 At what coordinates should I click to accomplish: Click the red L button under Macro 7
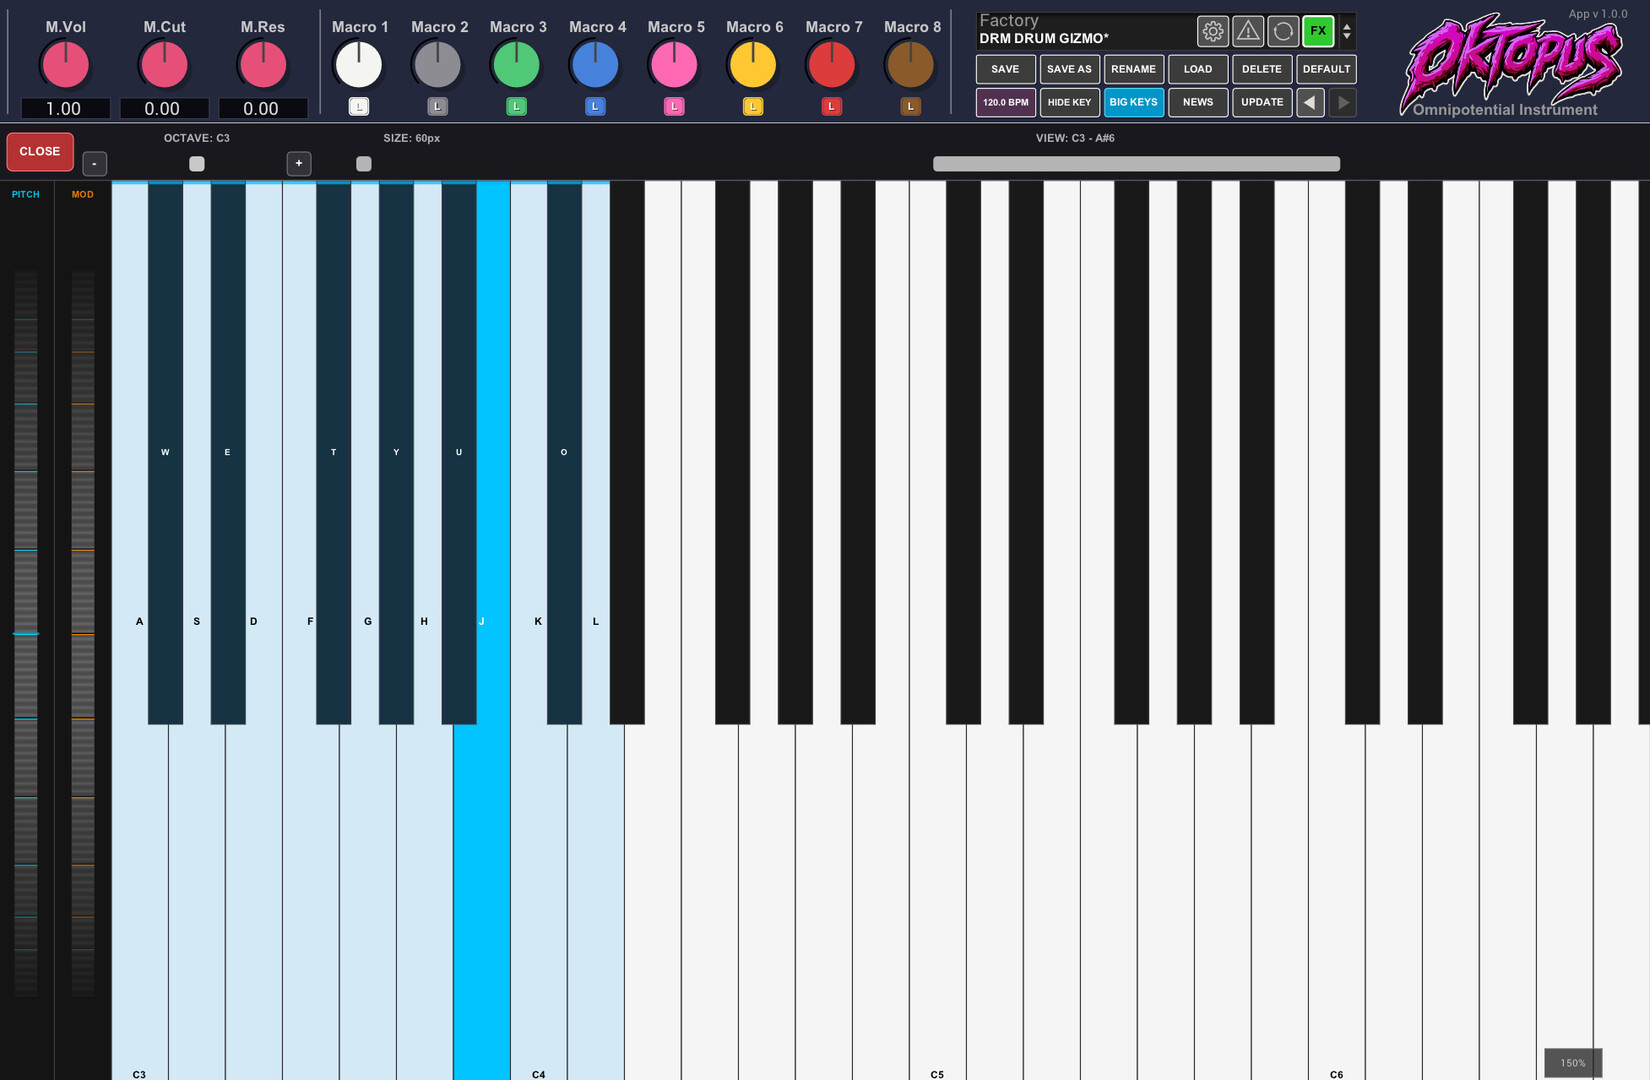pyautogui.click(x=831, y=106)
